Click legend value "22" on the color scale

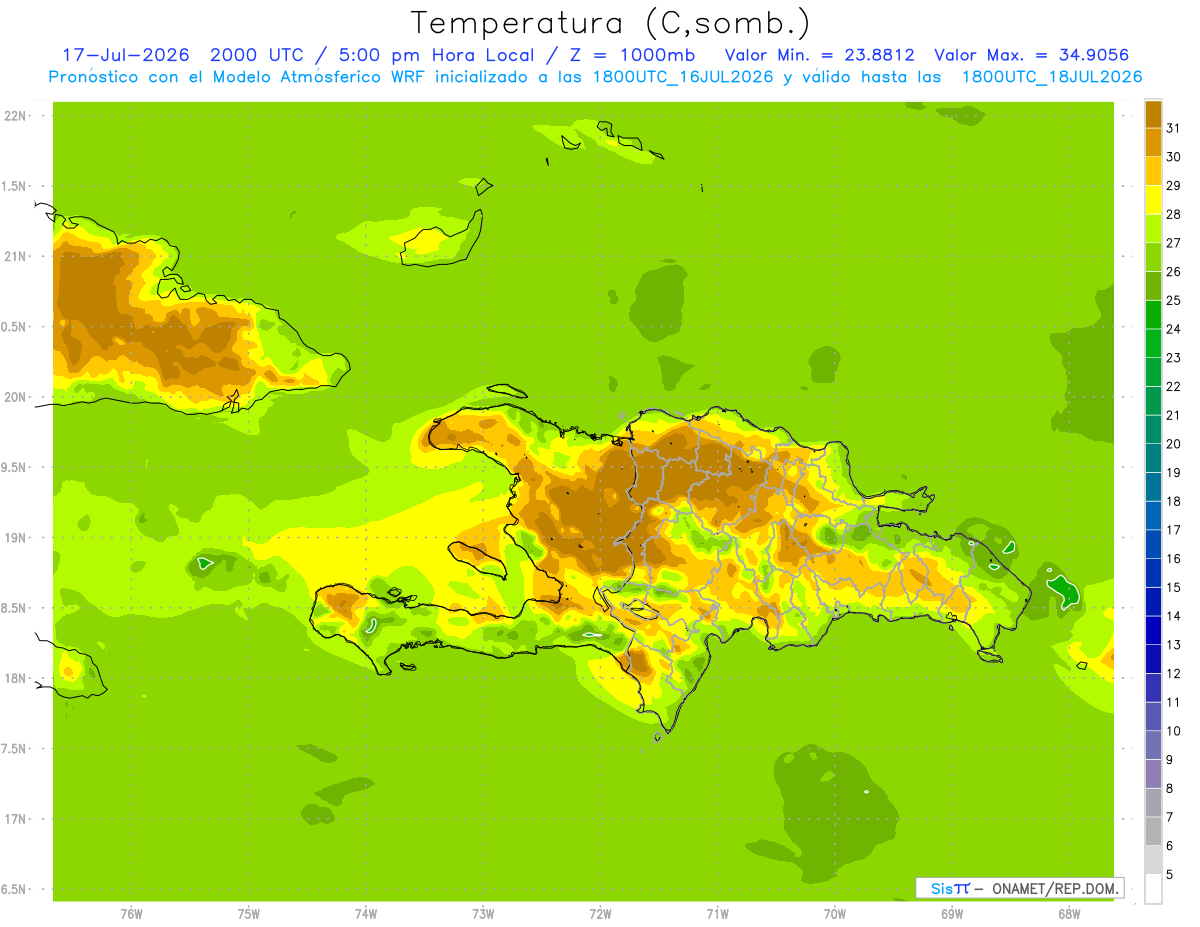[1173, 387]
